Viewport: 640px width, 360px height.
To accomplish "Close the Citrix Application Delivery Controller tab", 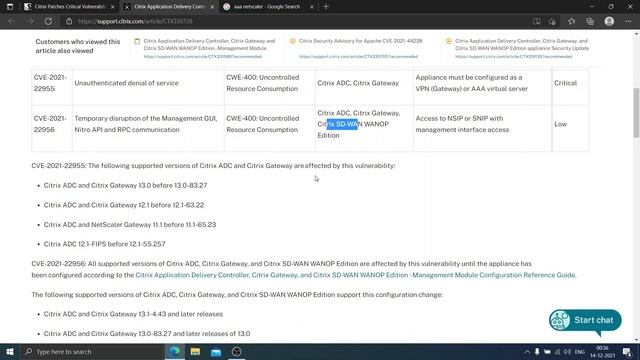I will (x=212, y=7).
